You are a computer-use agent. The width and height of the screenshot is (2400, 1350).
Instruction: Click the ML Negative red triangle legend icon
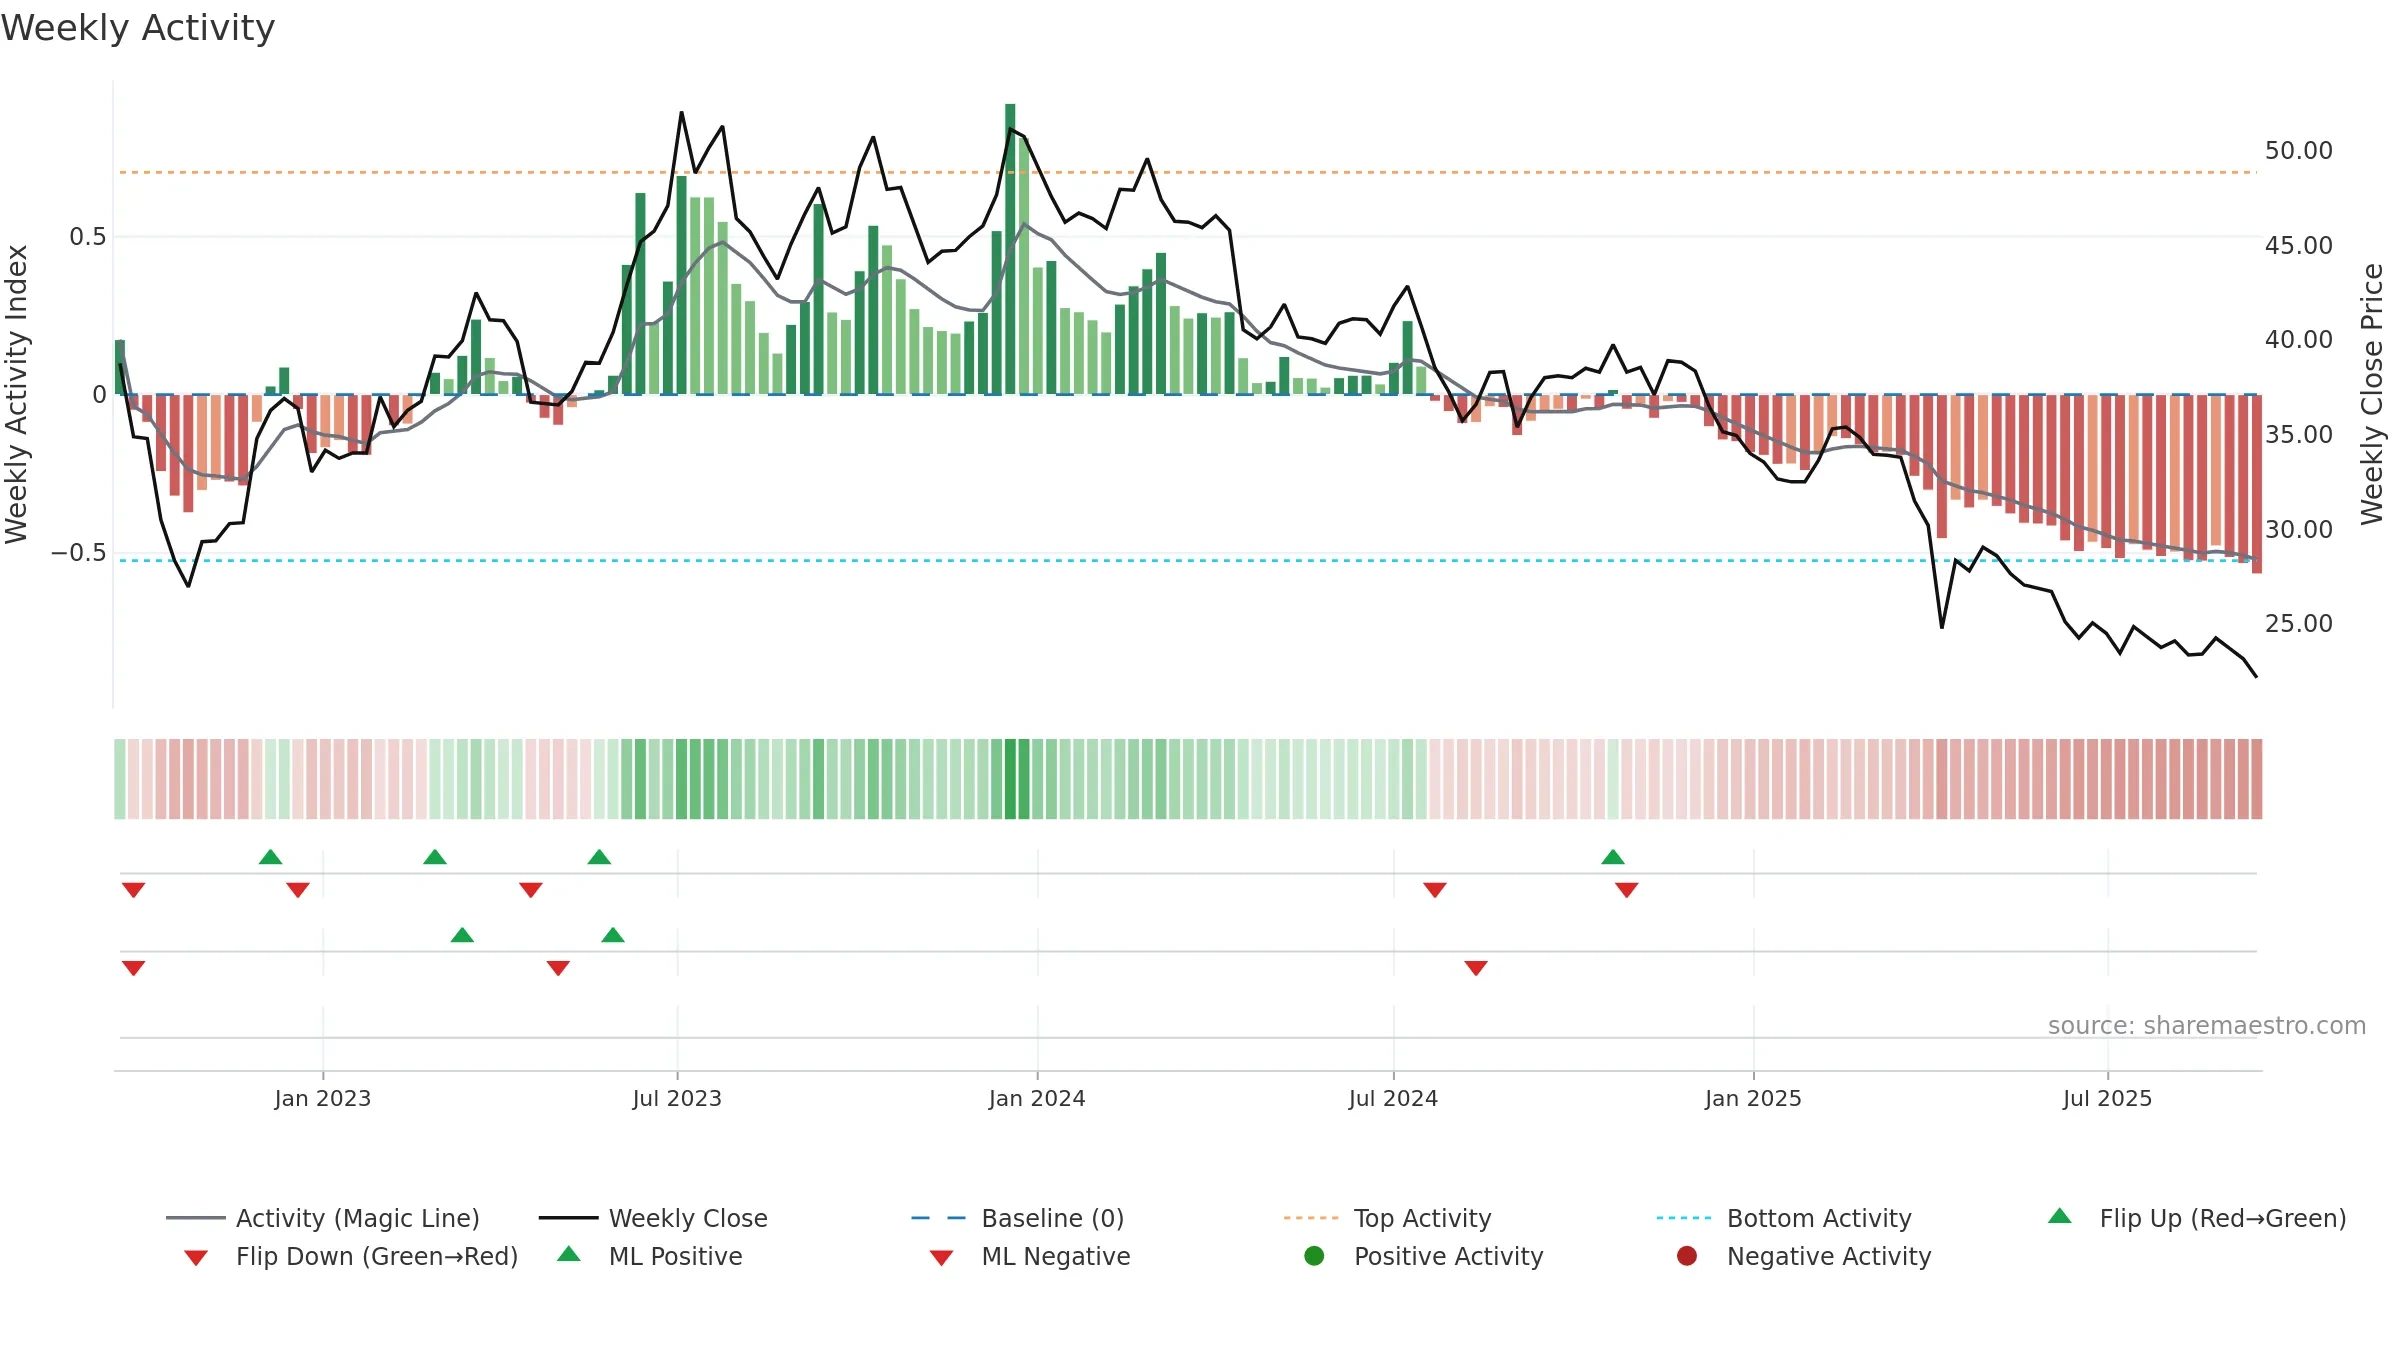pos(941,1258)
